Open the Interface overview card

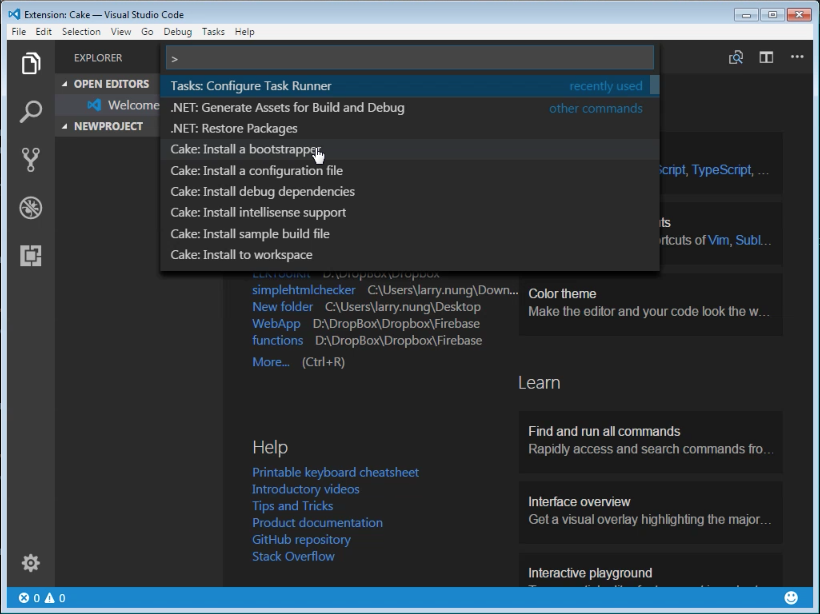(651, 511)
